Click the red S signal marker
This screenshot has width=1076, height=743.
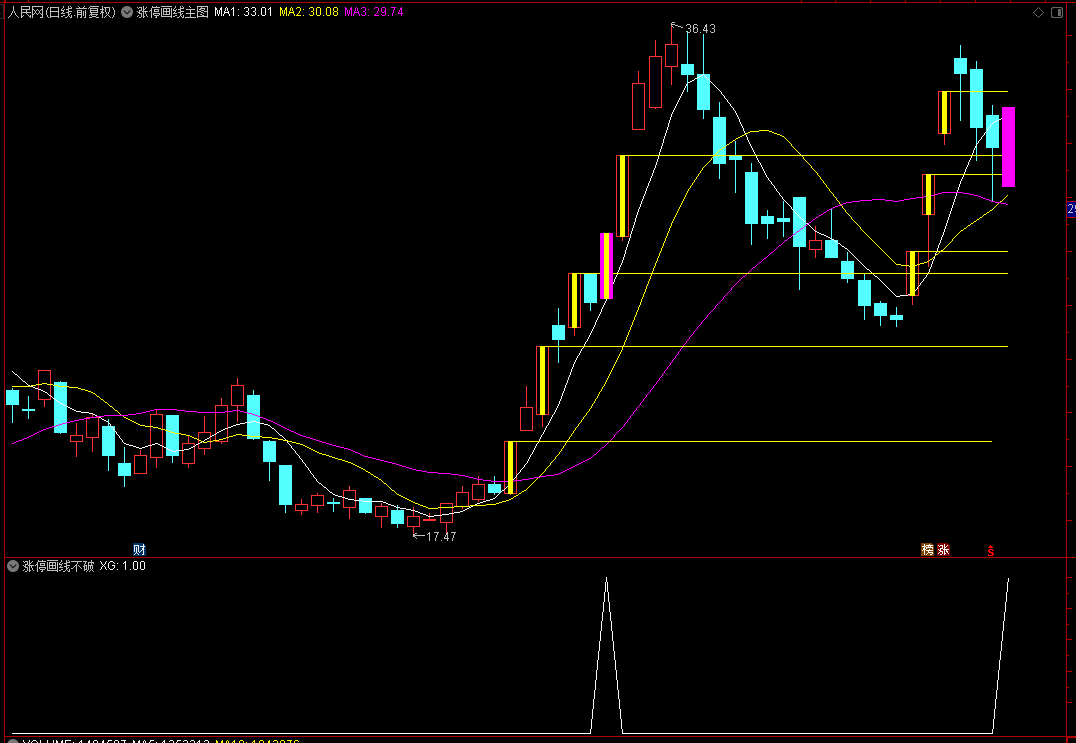click(x=991, y=550)
